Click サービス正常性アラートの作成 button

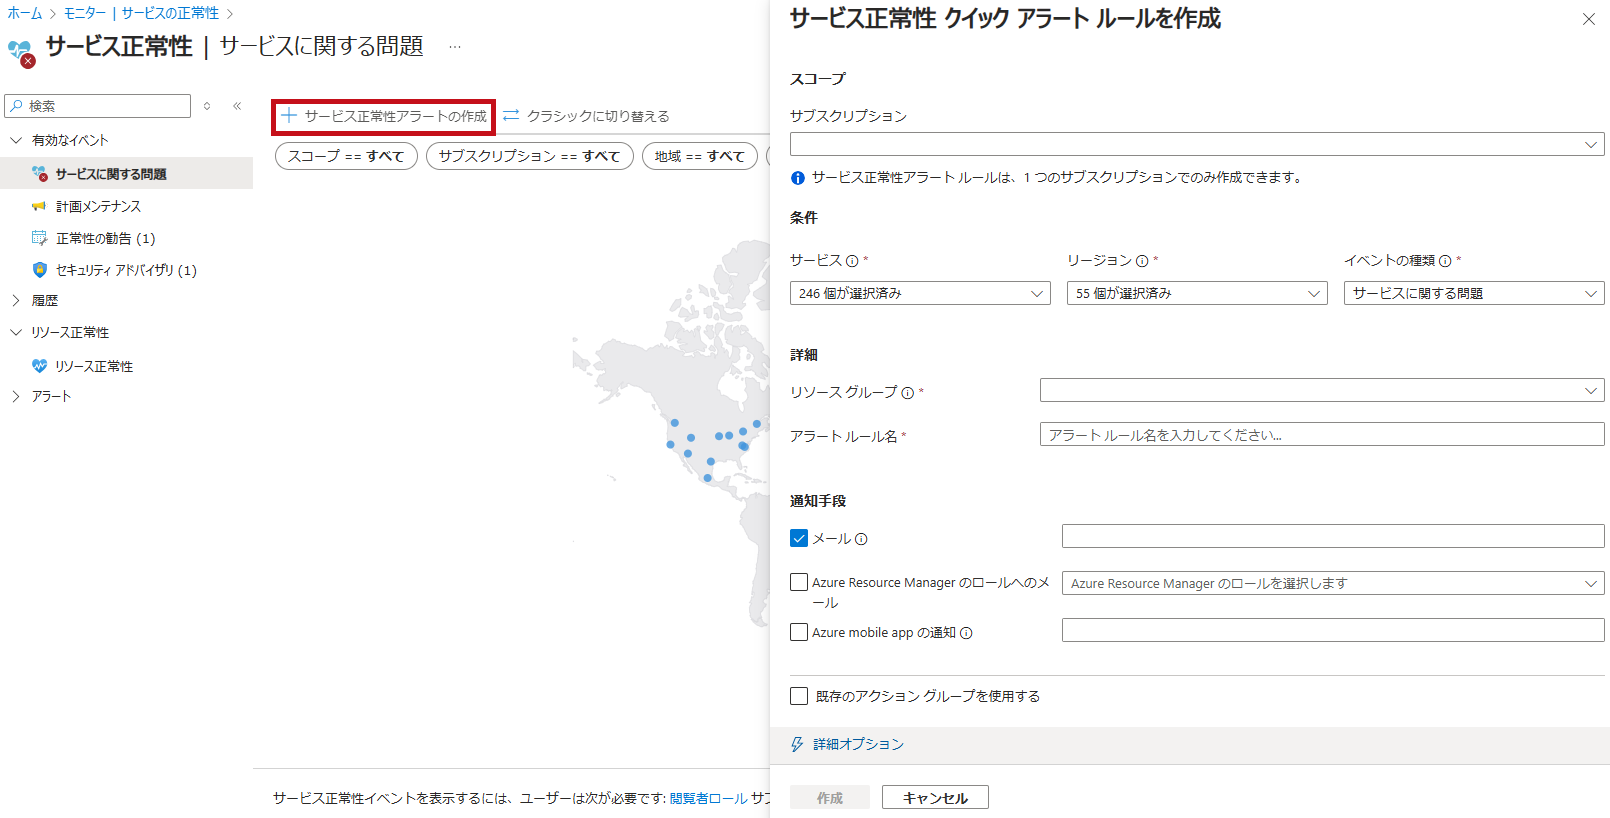pyautogui.click(x=384, y=116)
